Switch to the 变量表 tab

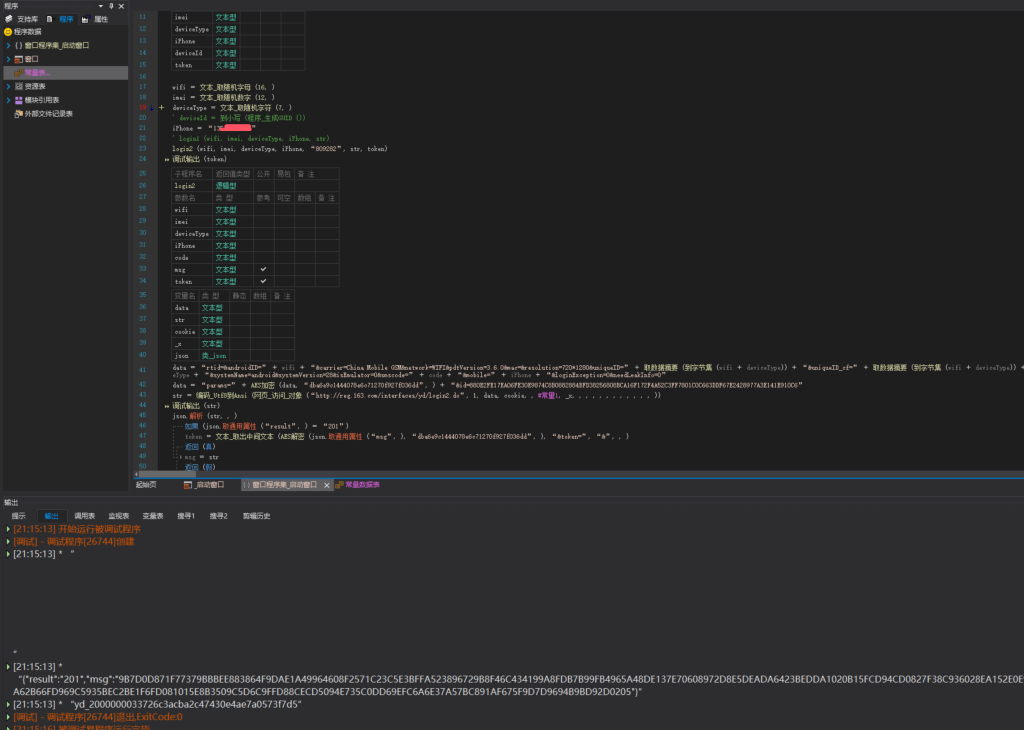click(x=153, y=516)
